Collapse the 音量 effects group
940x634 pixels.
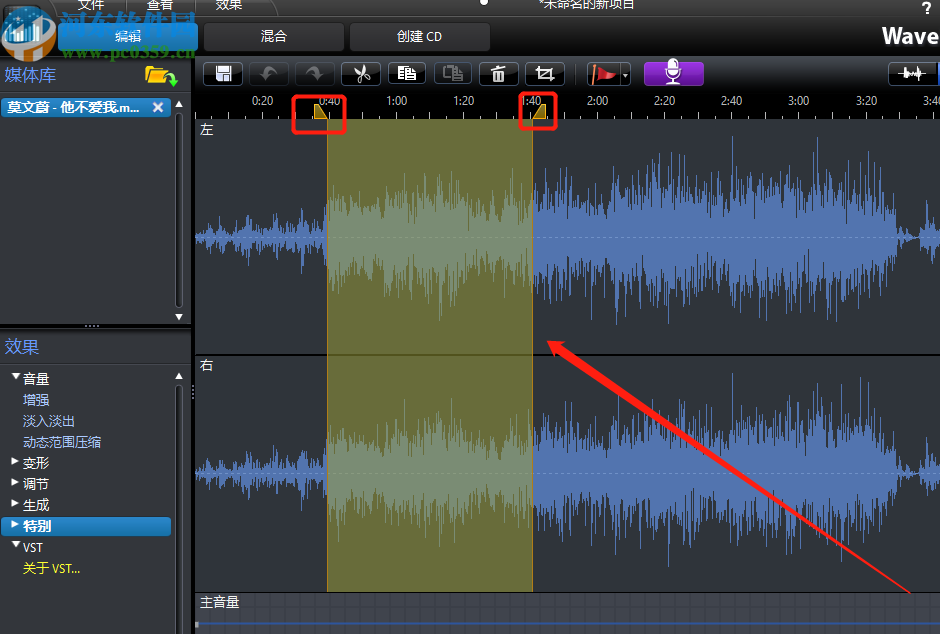tap(16, 376)
